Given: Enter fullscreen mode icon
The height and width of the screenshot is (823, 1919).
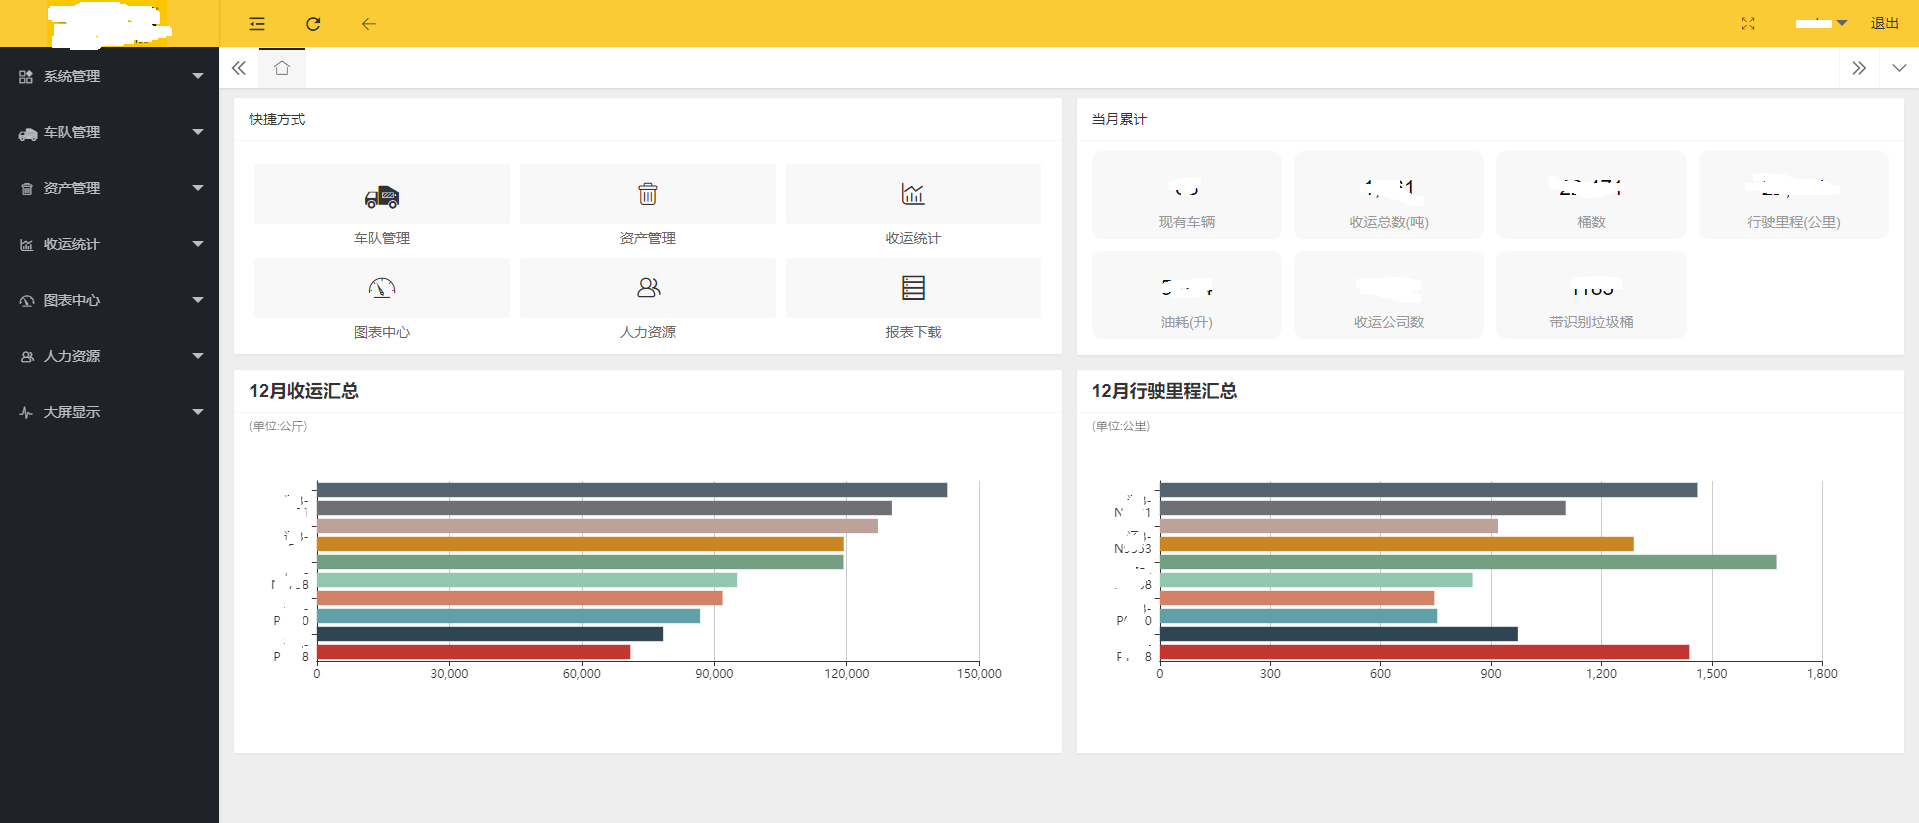Looking at the screenshot, I should tap(1748, 23).
